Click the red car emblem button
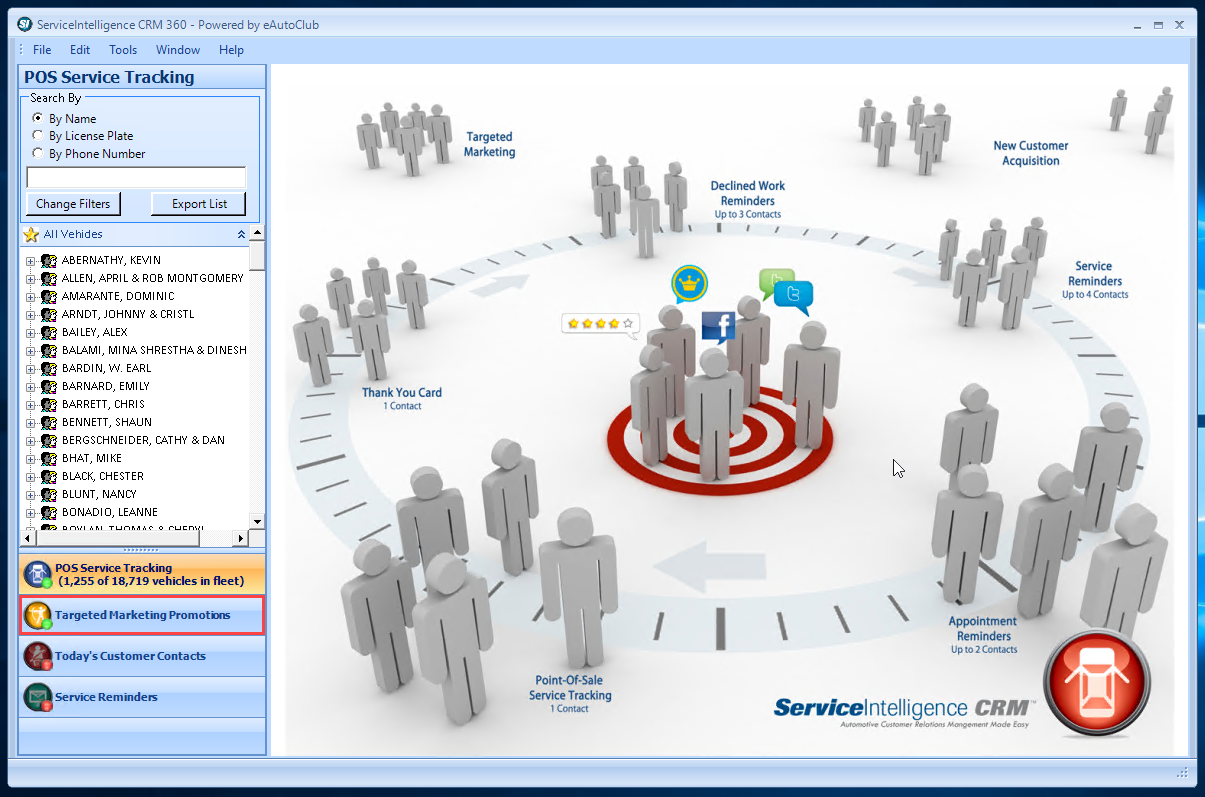Viewport: 1205px width, 797px height. point(1097,685)
